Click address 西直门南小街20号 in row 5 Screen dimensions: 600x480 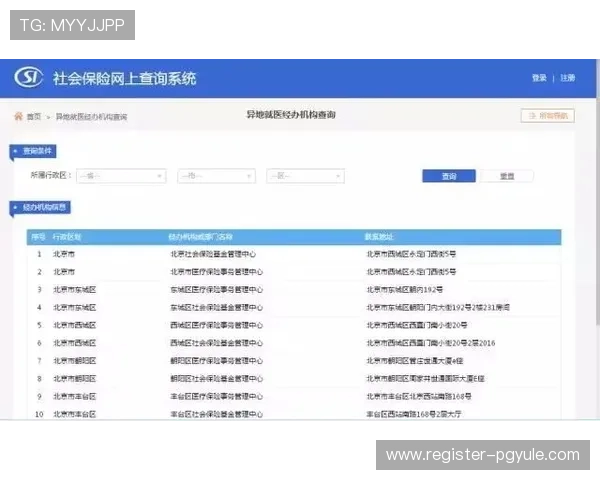point(417,325)
